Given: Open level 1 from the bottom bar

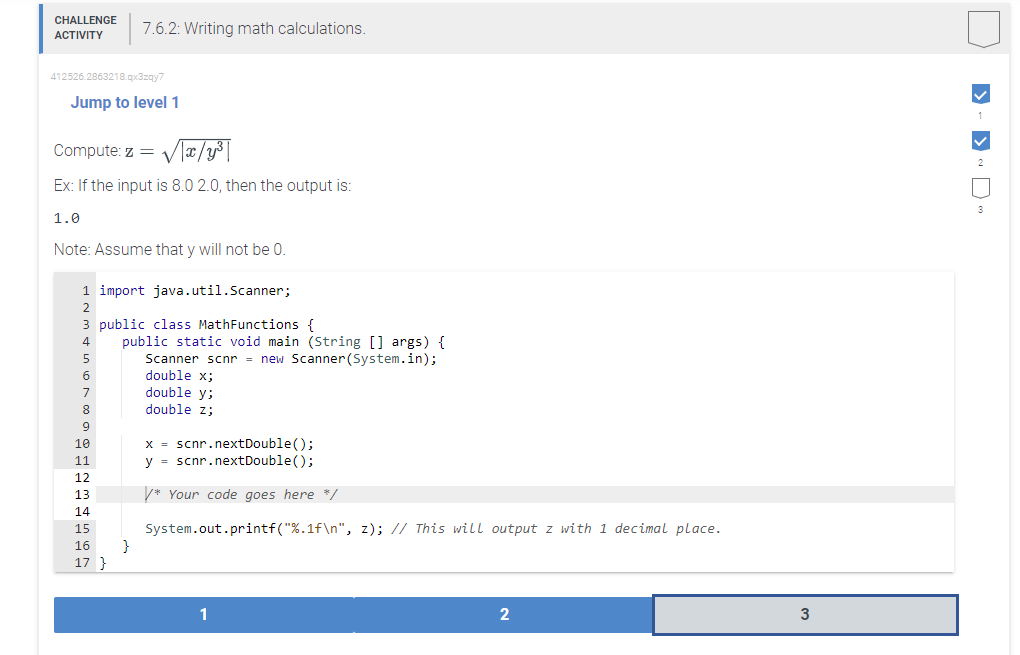Looking at the screenshot, I should tap(203, 614).
